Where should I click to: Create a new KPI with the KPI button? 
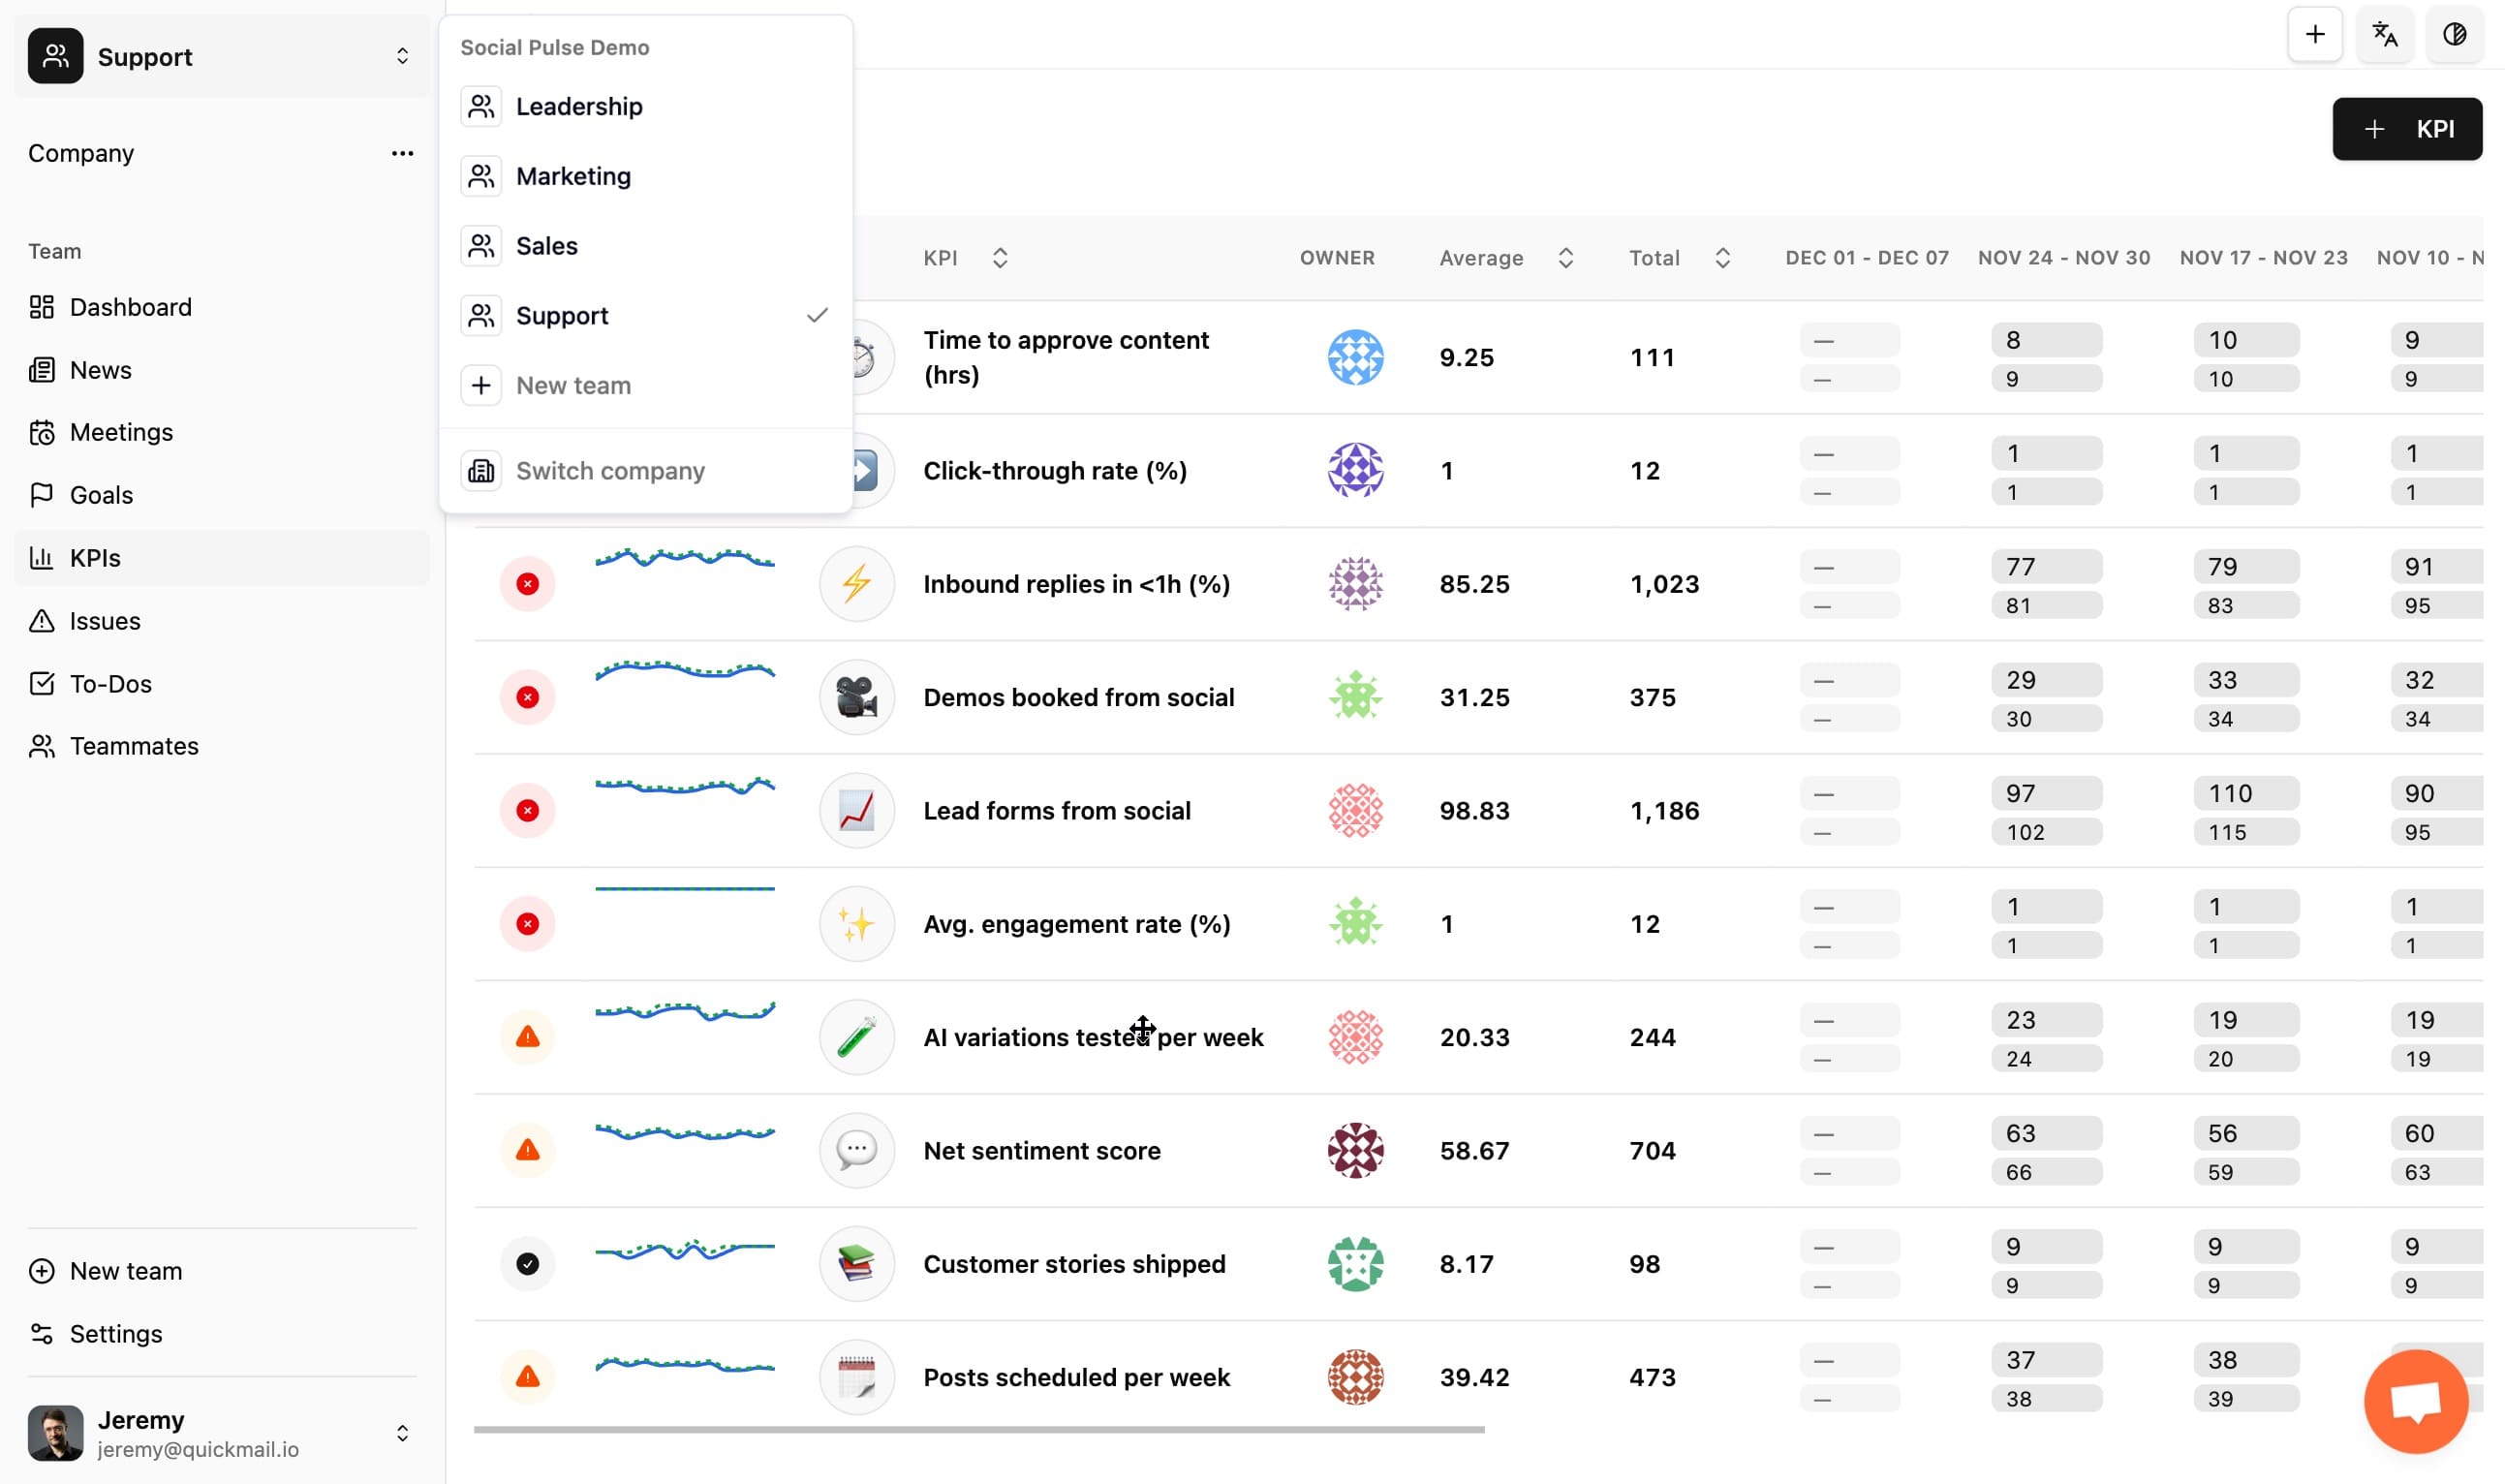pyautogui.click(x=2406, y=128)
